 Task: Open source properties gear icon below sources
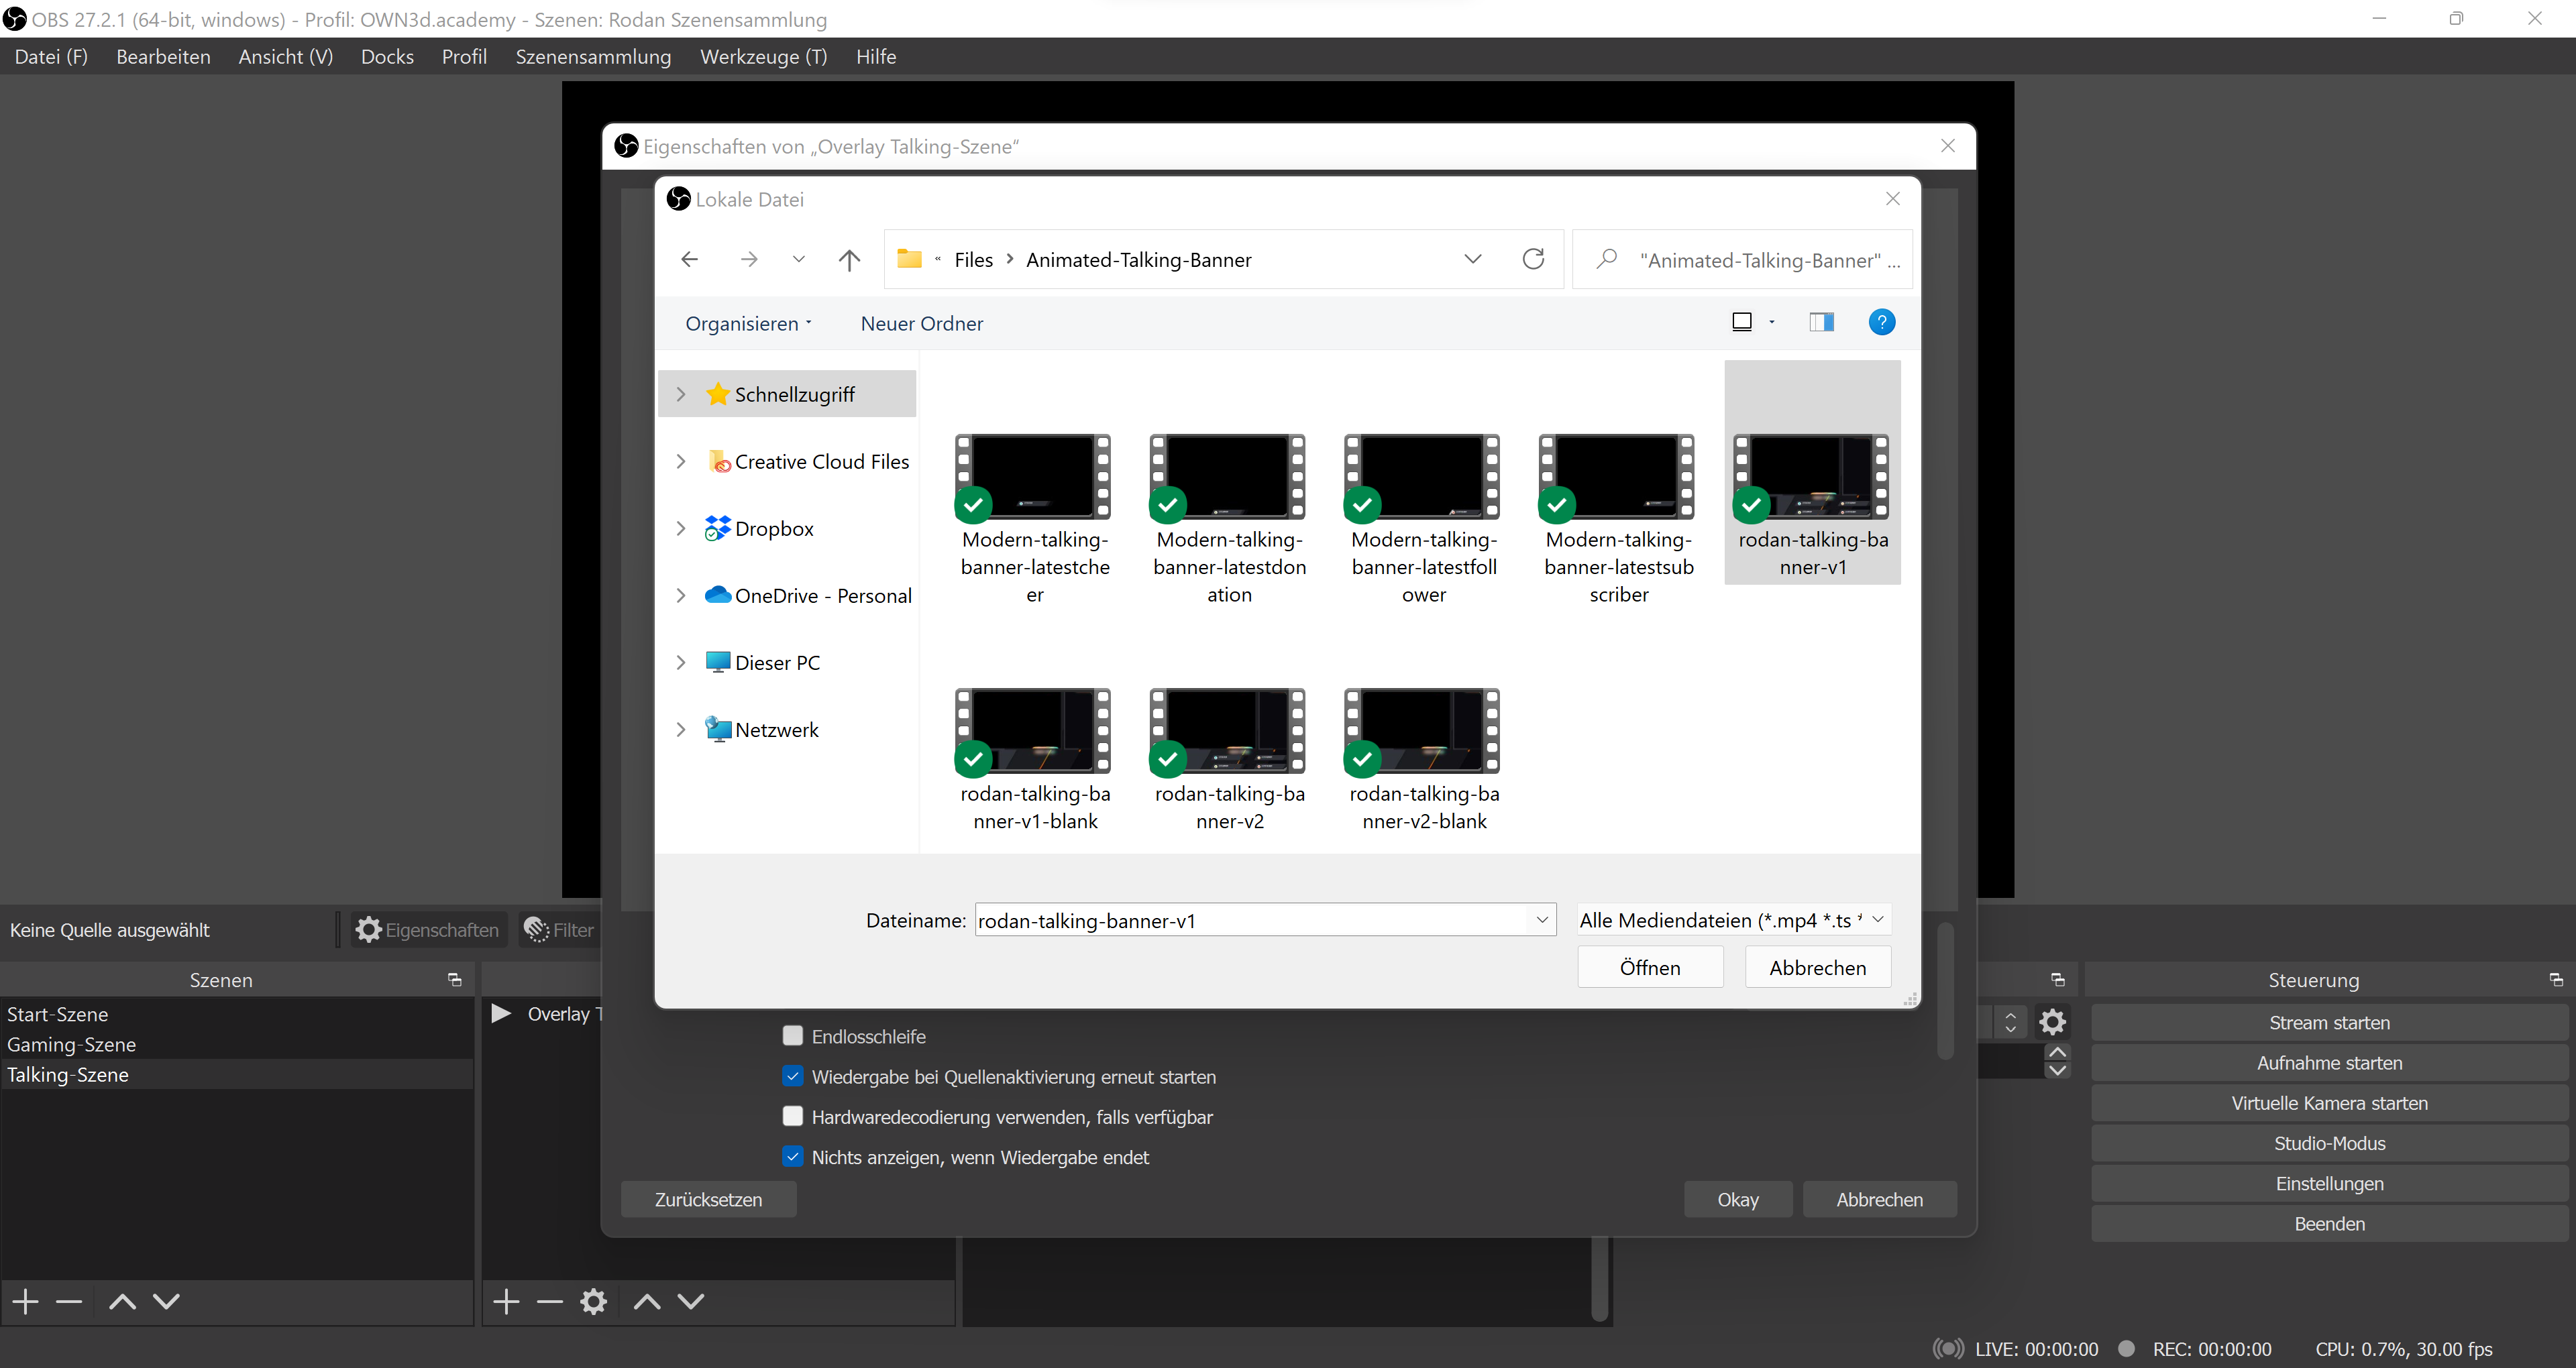coord(593,1301)
